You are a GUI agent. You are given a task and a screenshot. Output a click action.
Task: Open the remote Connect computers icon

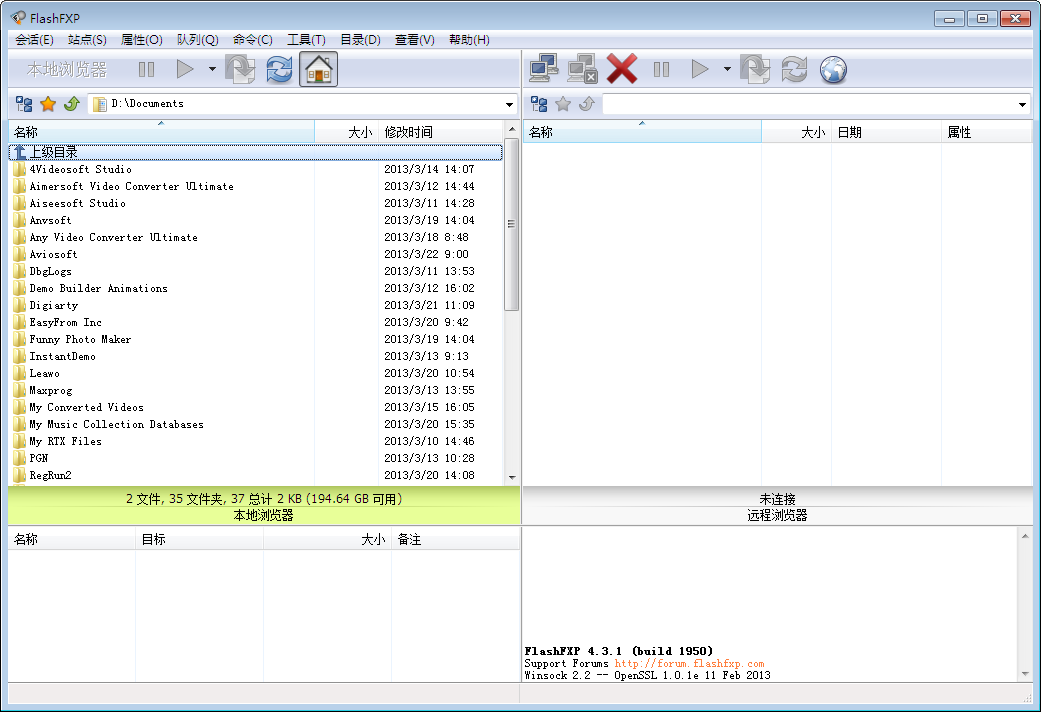544,69
